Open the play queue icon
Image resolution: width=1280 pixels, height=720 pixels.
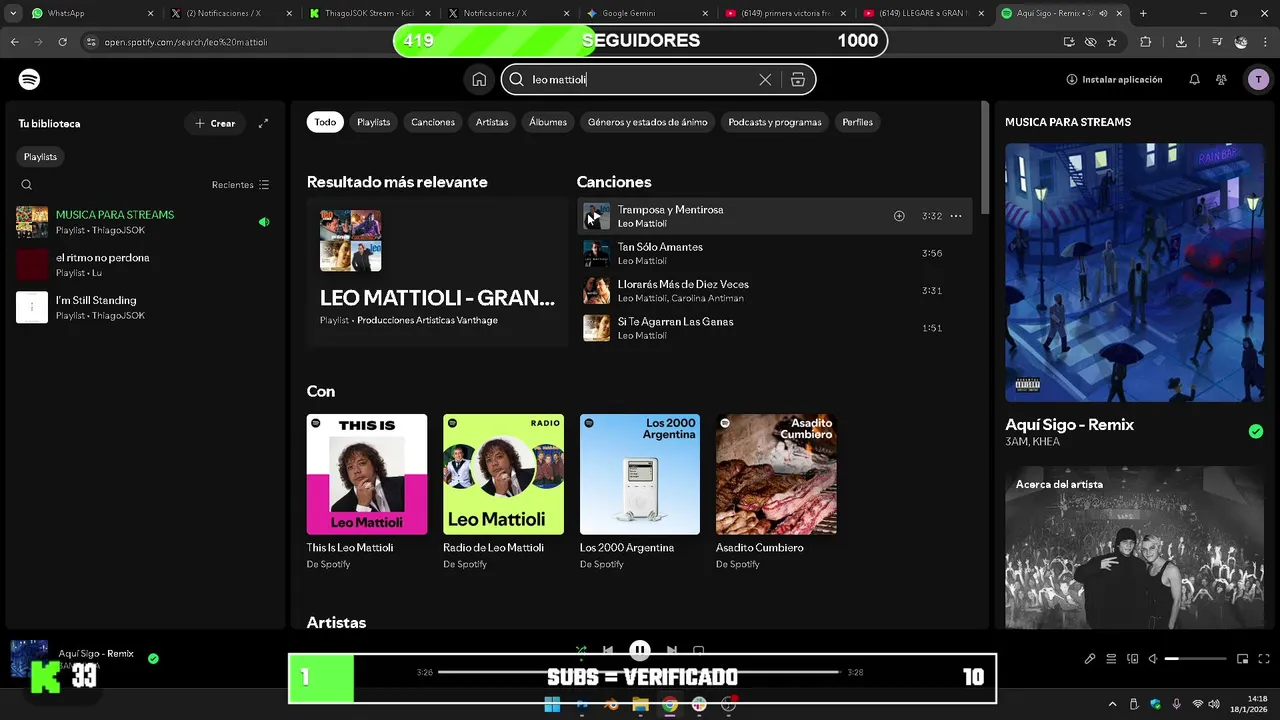point(1111,659)
